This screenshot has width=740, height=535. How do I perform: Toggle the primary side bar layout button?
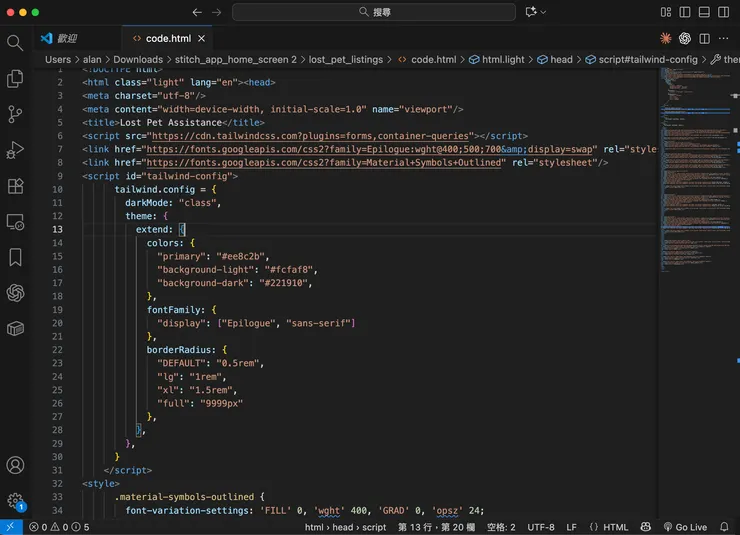pos(687,12)
